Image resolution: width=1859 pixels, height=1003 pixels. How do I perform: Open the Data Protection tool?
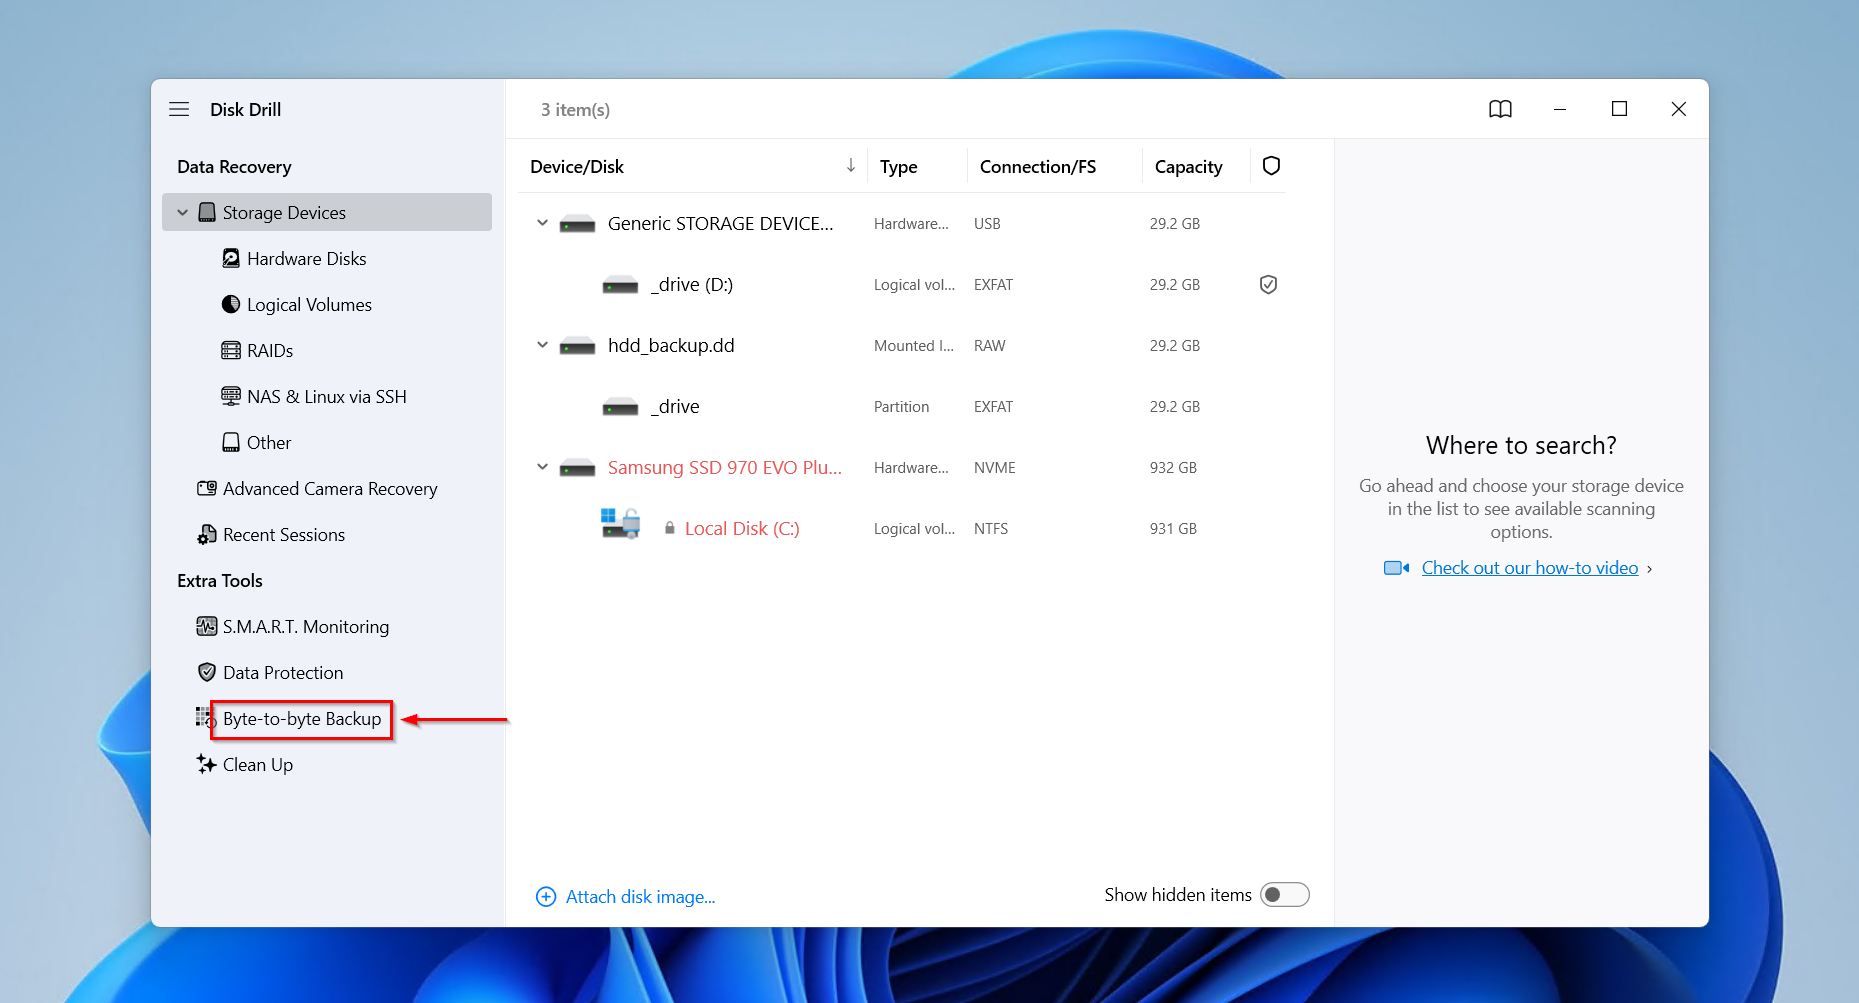pyautogui.click(x=282, y=672)
